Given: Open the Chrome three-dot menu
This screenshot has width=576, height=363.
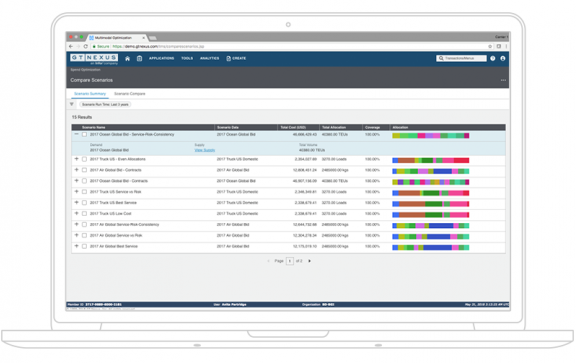Looking at the screenshot, I should tap(506, 46).
